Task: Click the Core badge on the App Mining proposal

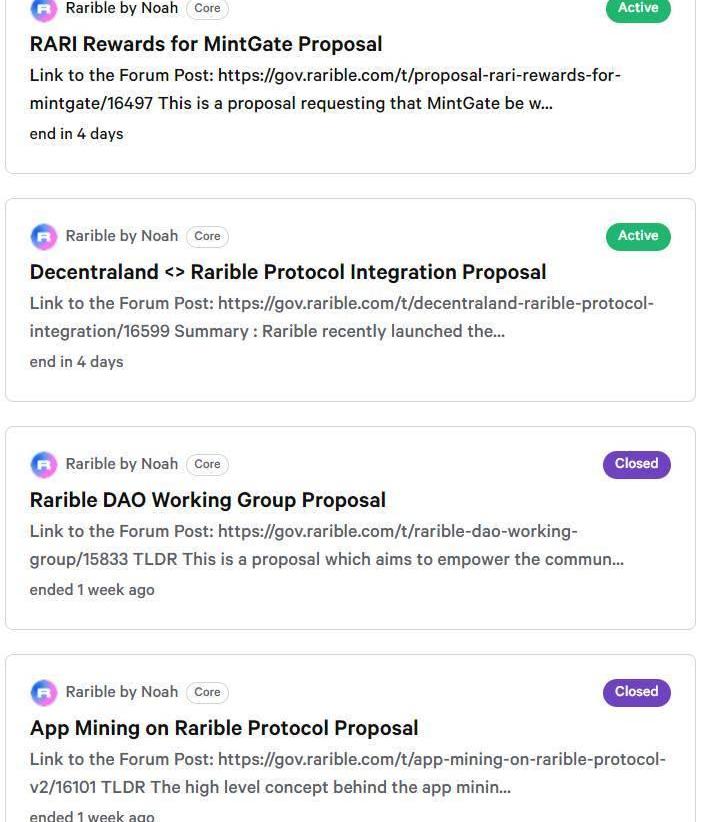Action: pyautogui.click(x=207, y=693)
